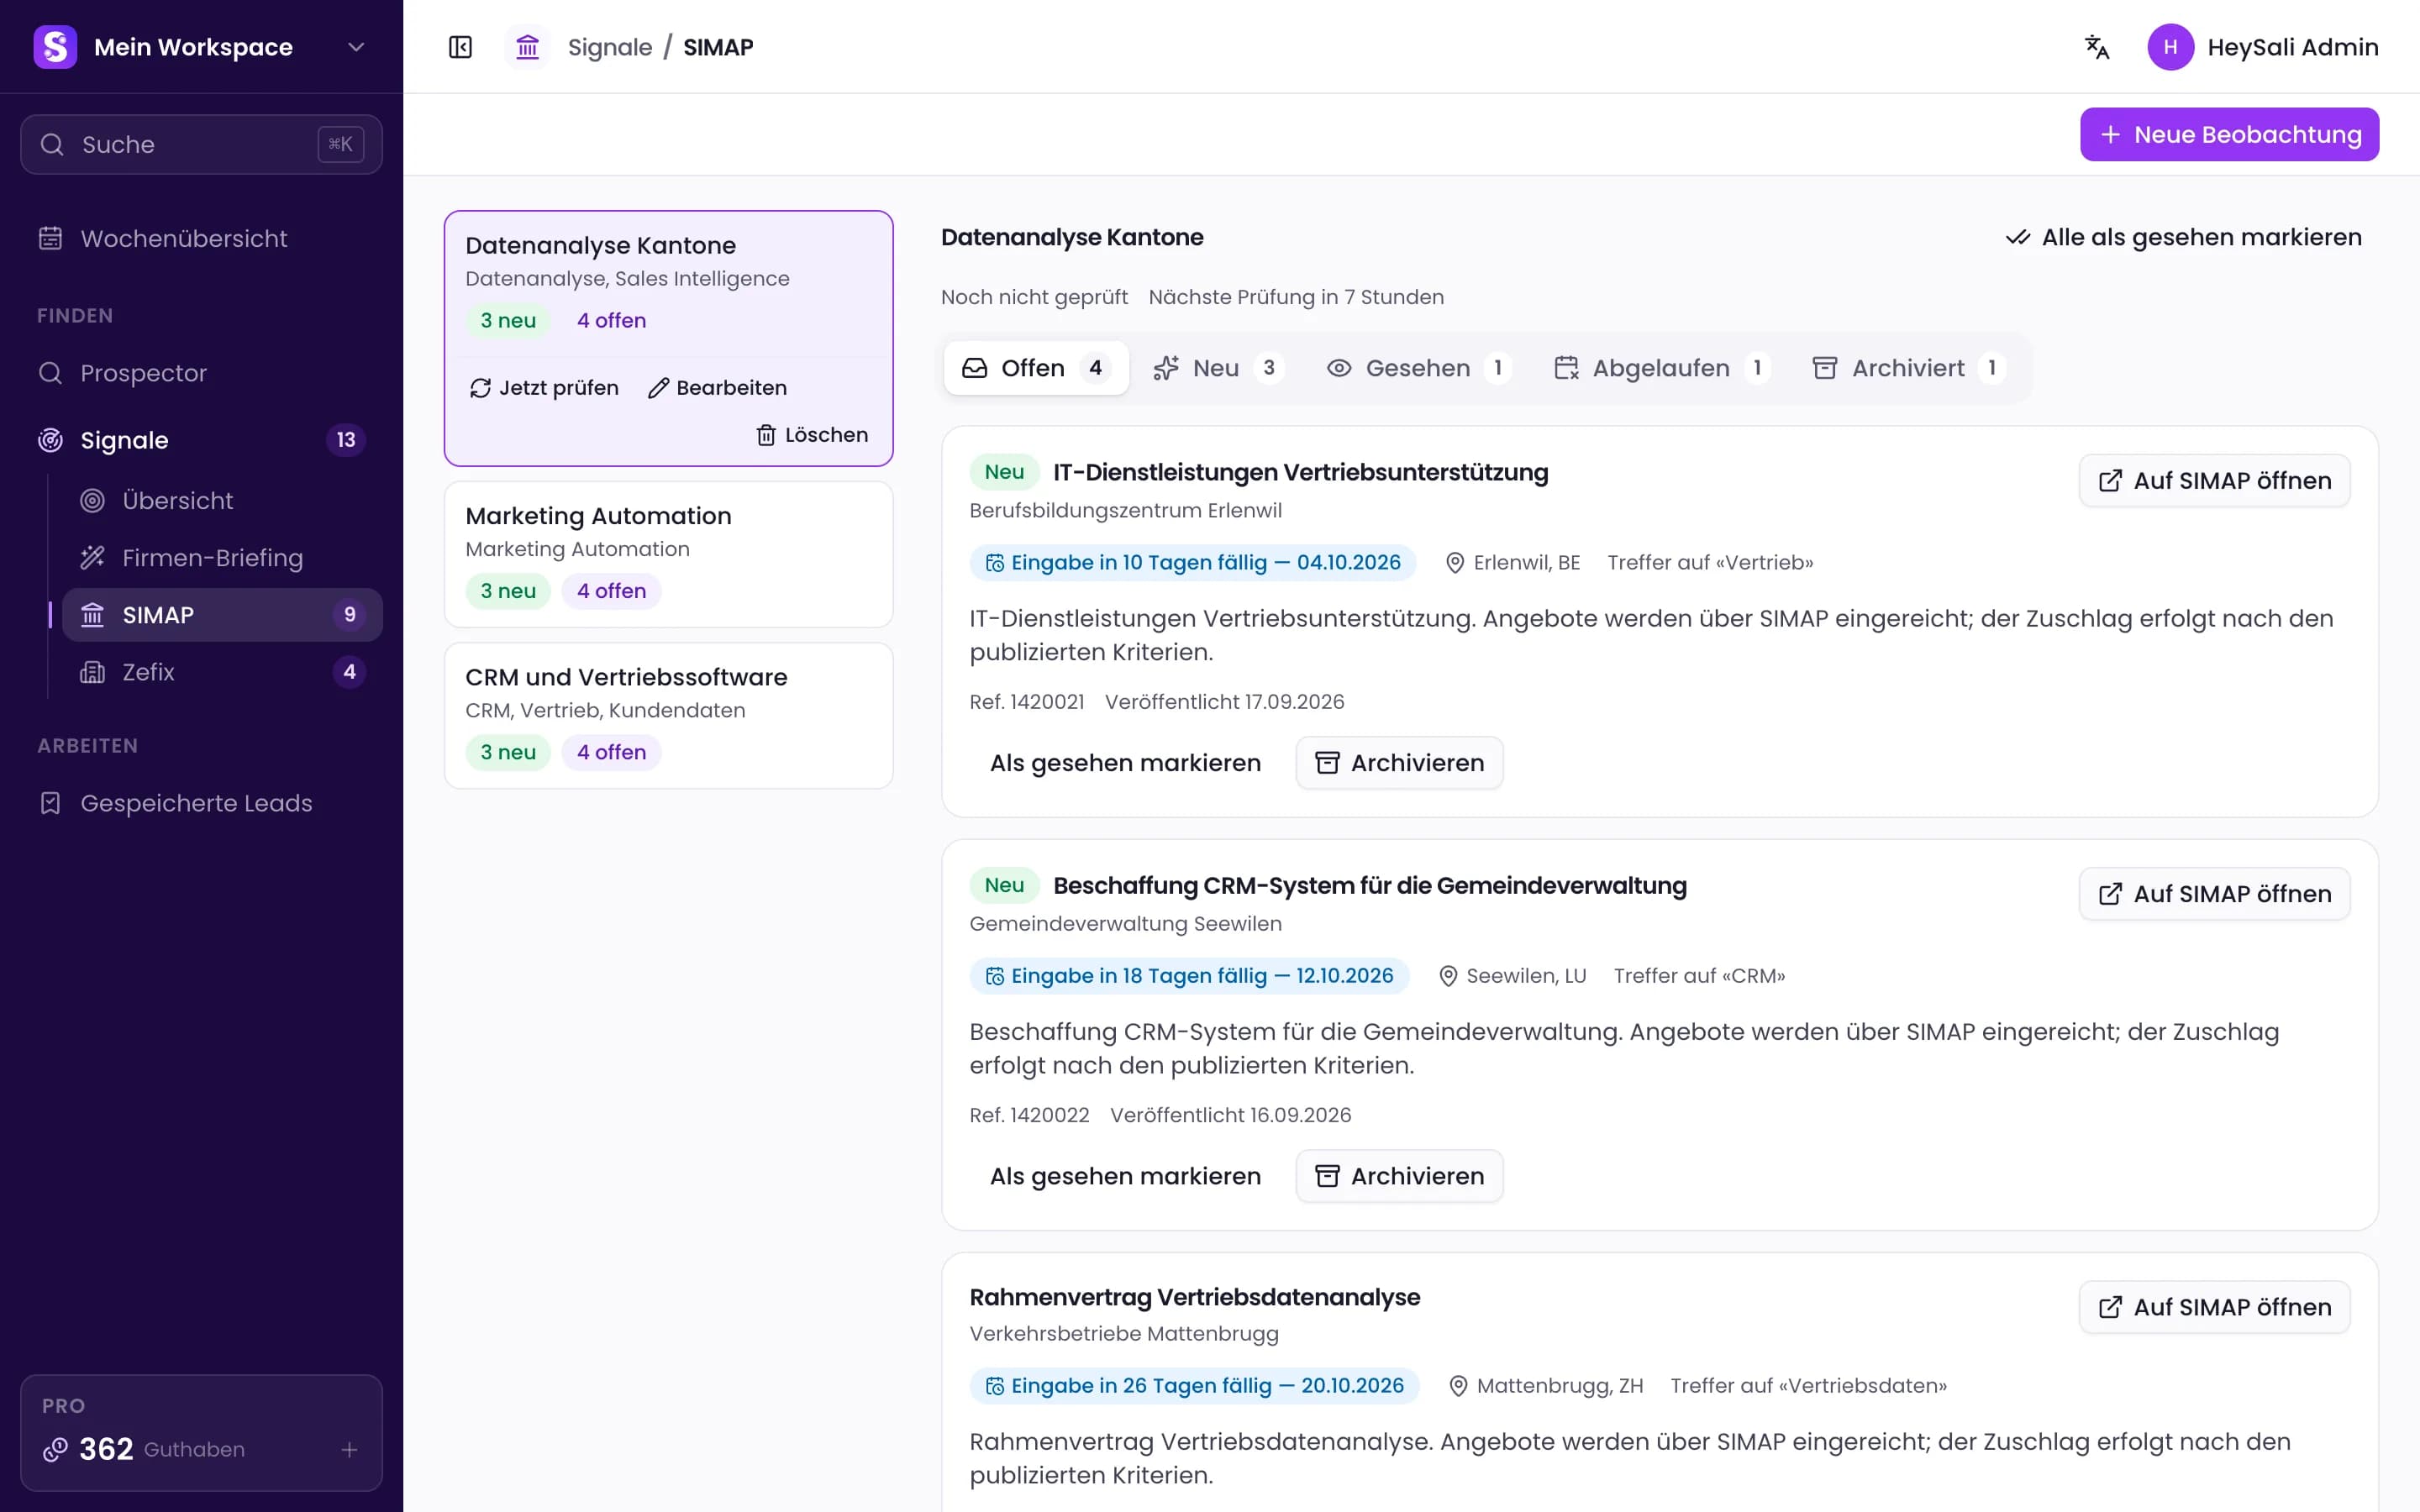Archive the Beschaffung CRM-System tender
Image resolution: width=2420 pixels, height=1512 pixels.
(1399, 1176)
